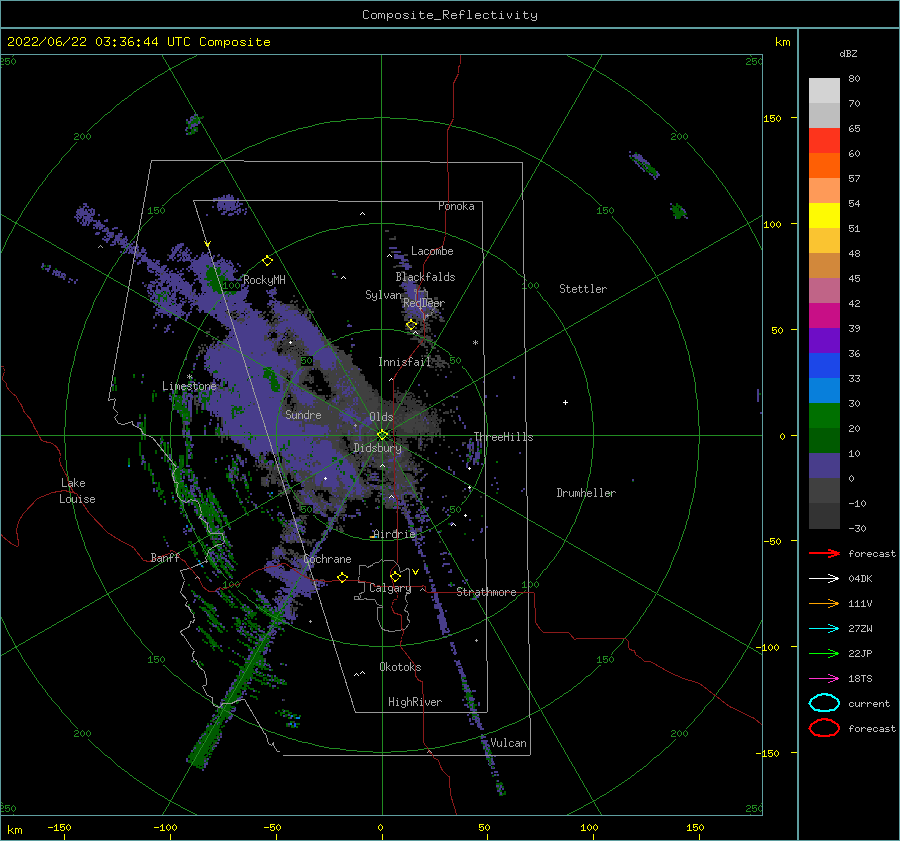Pick the magenta 42 dBZ legend swatch
Viewport: 900px width, 841px height.
824,315
